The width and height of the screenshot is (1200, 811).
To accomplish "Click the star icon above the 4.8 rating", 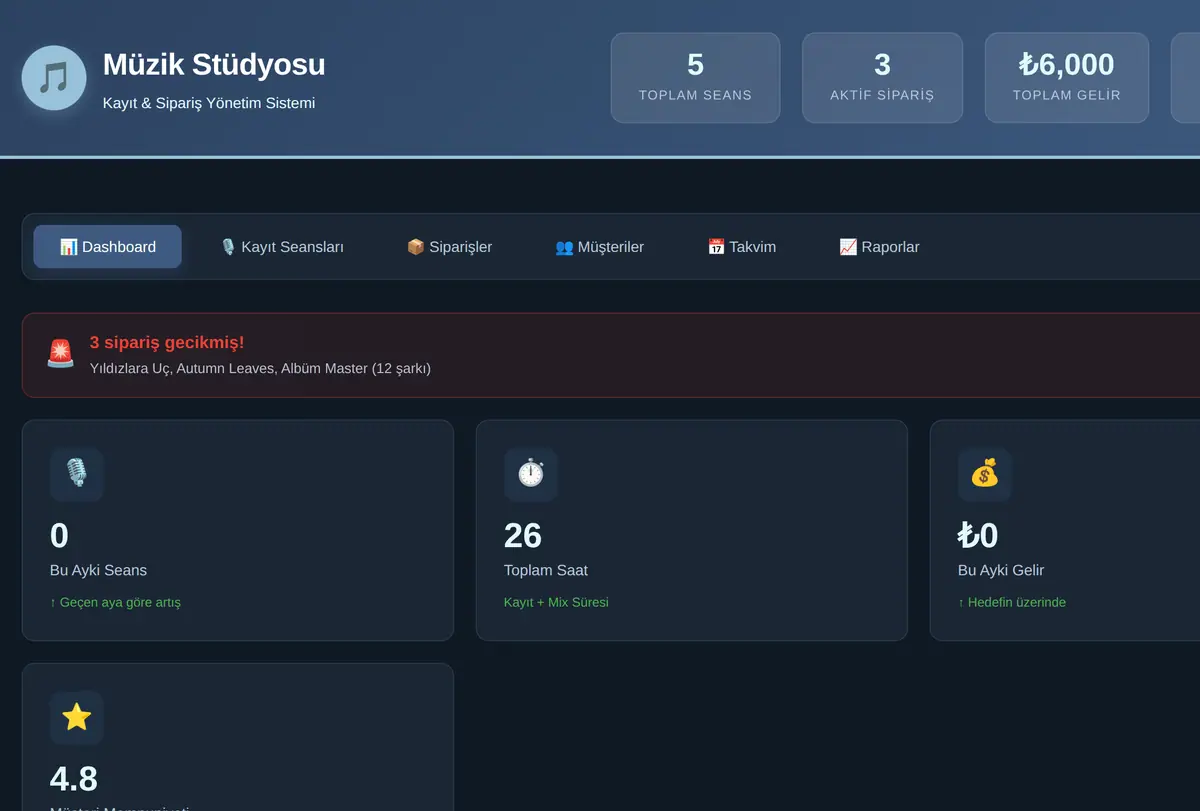I will (77, 717).
